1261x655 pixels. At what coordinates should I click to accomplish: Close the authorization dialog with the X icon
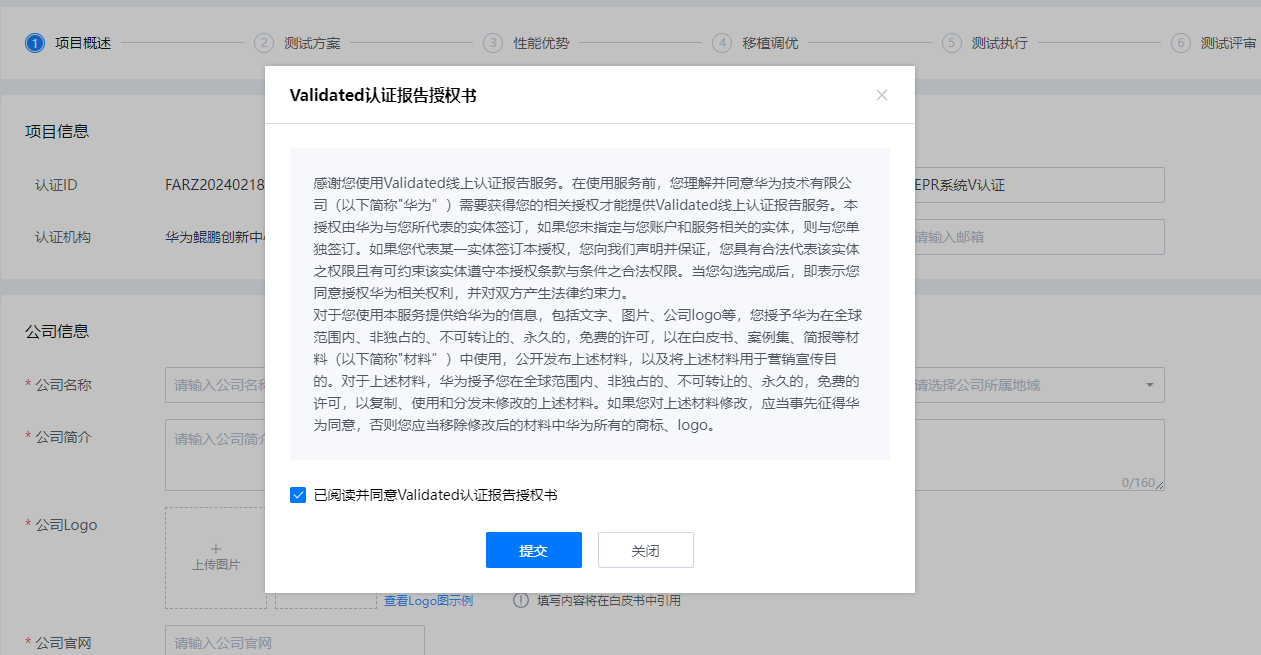click(881, 95)
